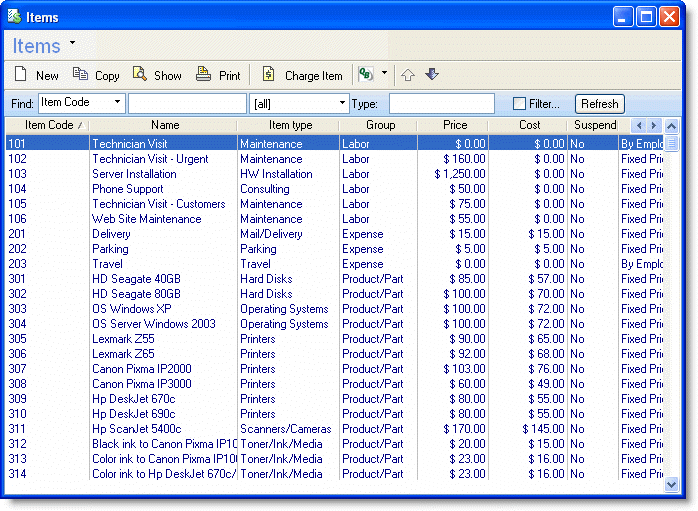Sort by the Price column header

click(455, 126)
